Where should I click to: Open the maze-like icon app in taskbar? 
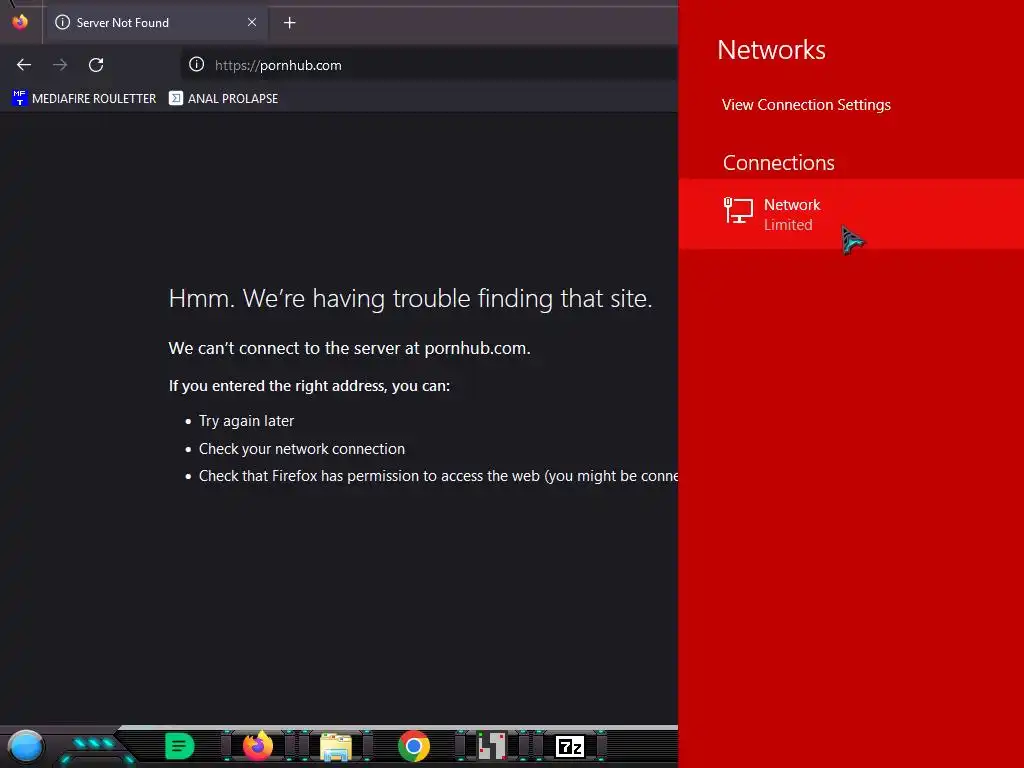click(492, 746)
